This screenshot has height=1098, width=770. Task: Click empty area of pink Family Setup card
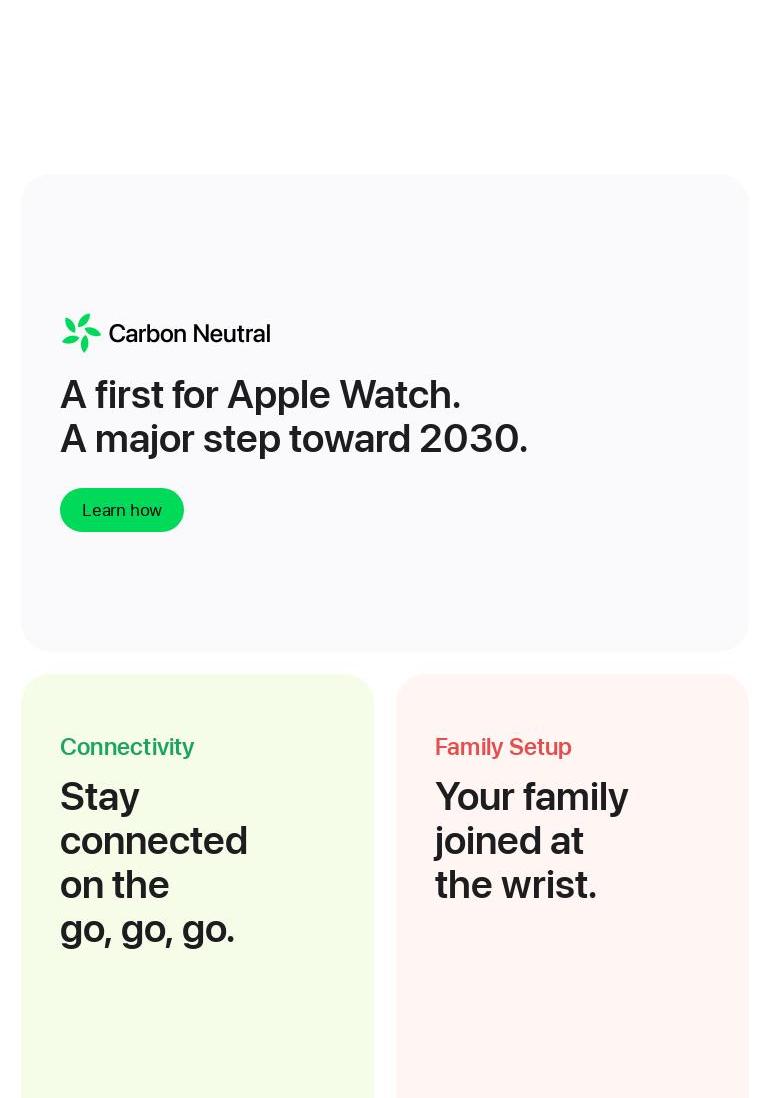click(573, 1001)
